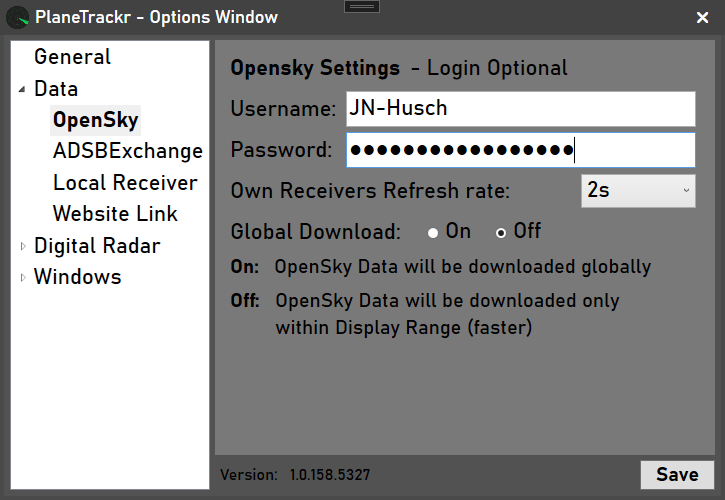Turn Global Download On
This screenshot has width=725, height=500.
[x=433, y=232]
